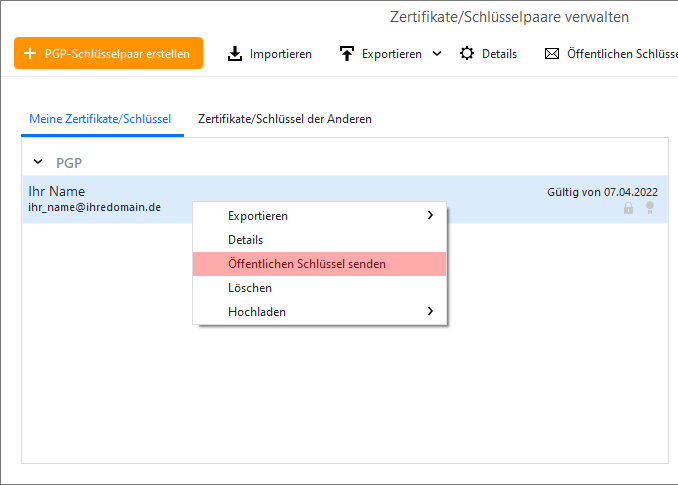Click the Gültig von 07.04.2022 text

[602, 192]
